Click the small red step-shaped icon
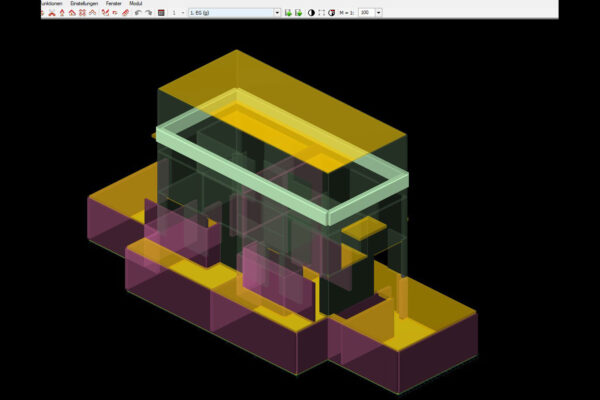Viewport: 600px width, 400px height. [x=115, y=13]
